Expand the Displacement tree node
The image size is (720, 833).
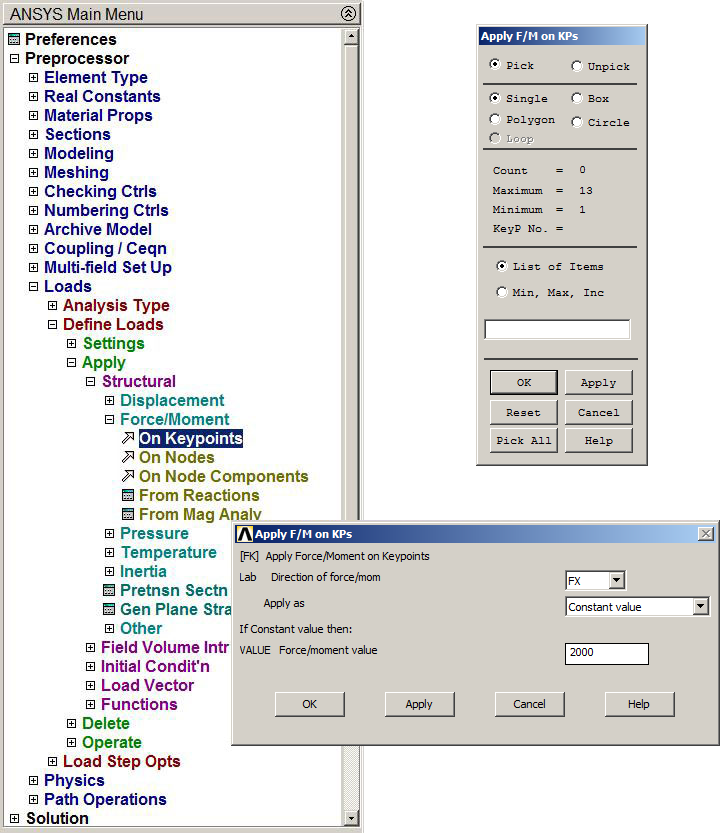pyautogui.click(x=110, y=401)
